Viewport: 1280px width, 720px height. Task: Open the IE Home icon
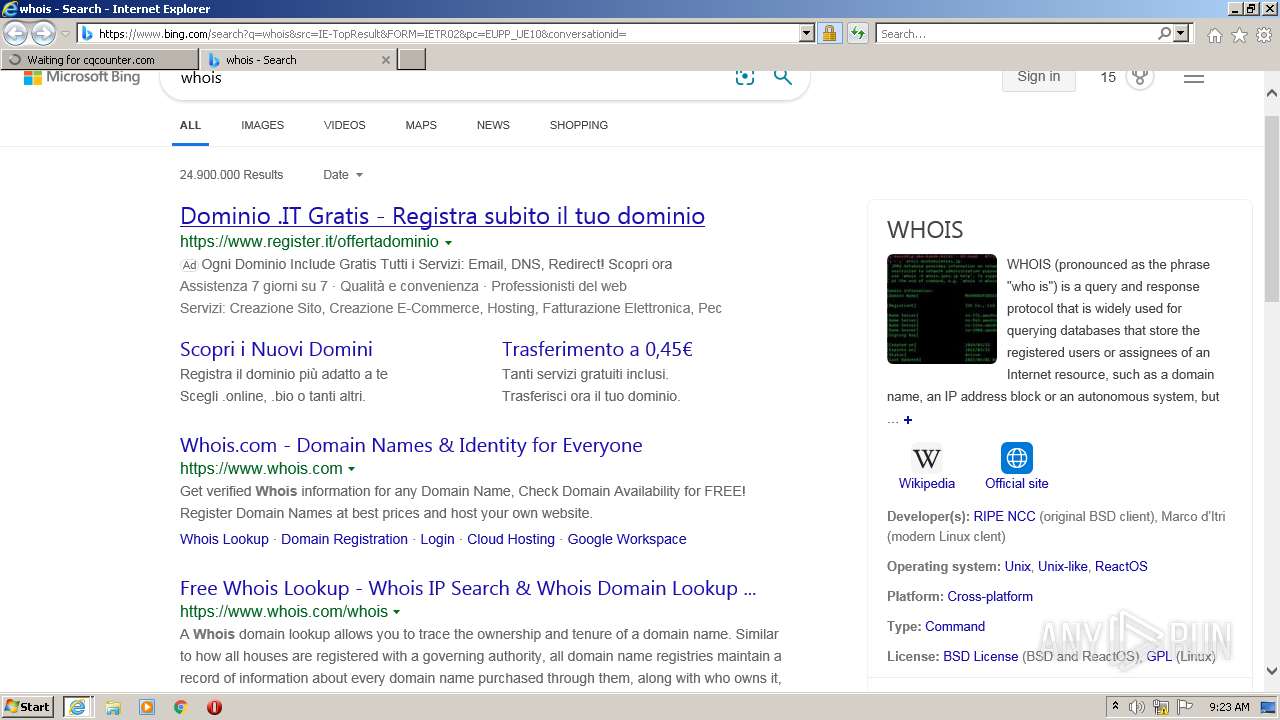[x=1214, y=35]
